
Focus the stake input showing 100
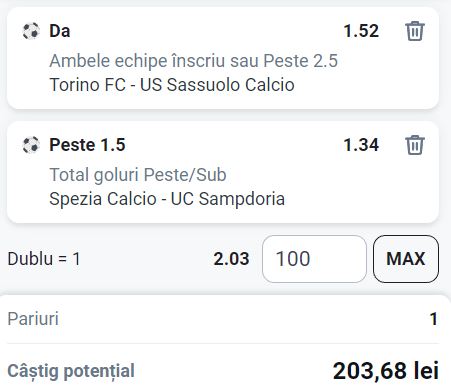(x=314, y=259)
